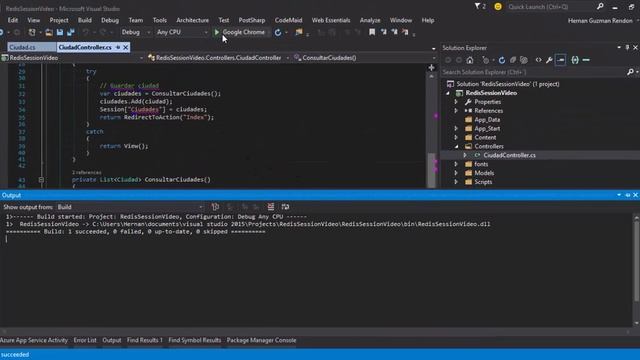Screen dimensions: 640x360
Task: Toggle bookmark icon in main toolbar
Action: click(372, 32)
